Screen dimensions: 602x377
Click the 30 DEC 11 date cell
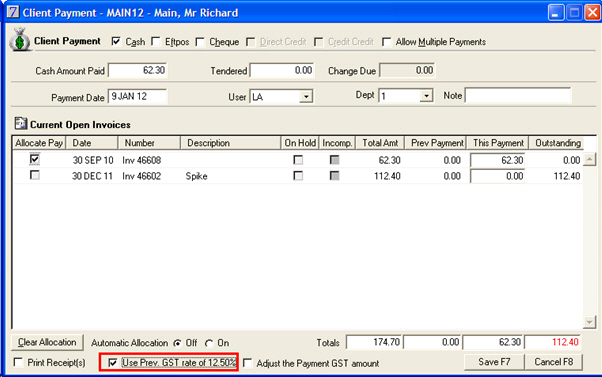93,176
